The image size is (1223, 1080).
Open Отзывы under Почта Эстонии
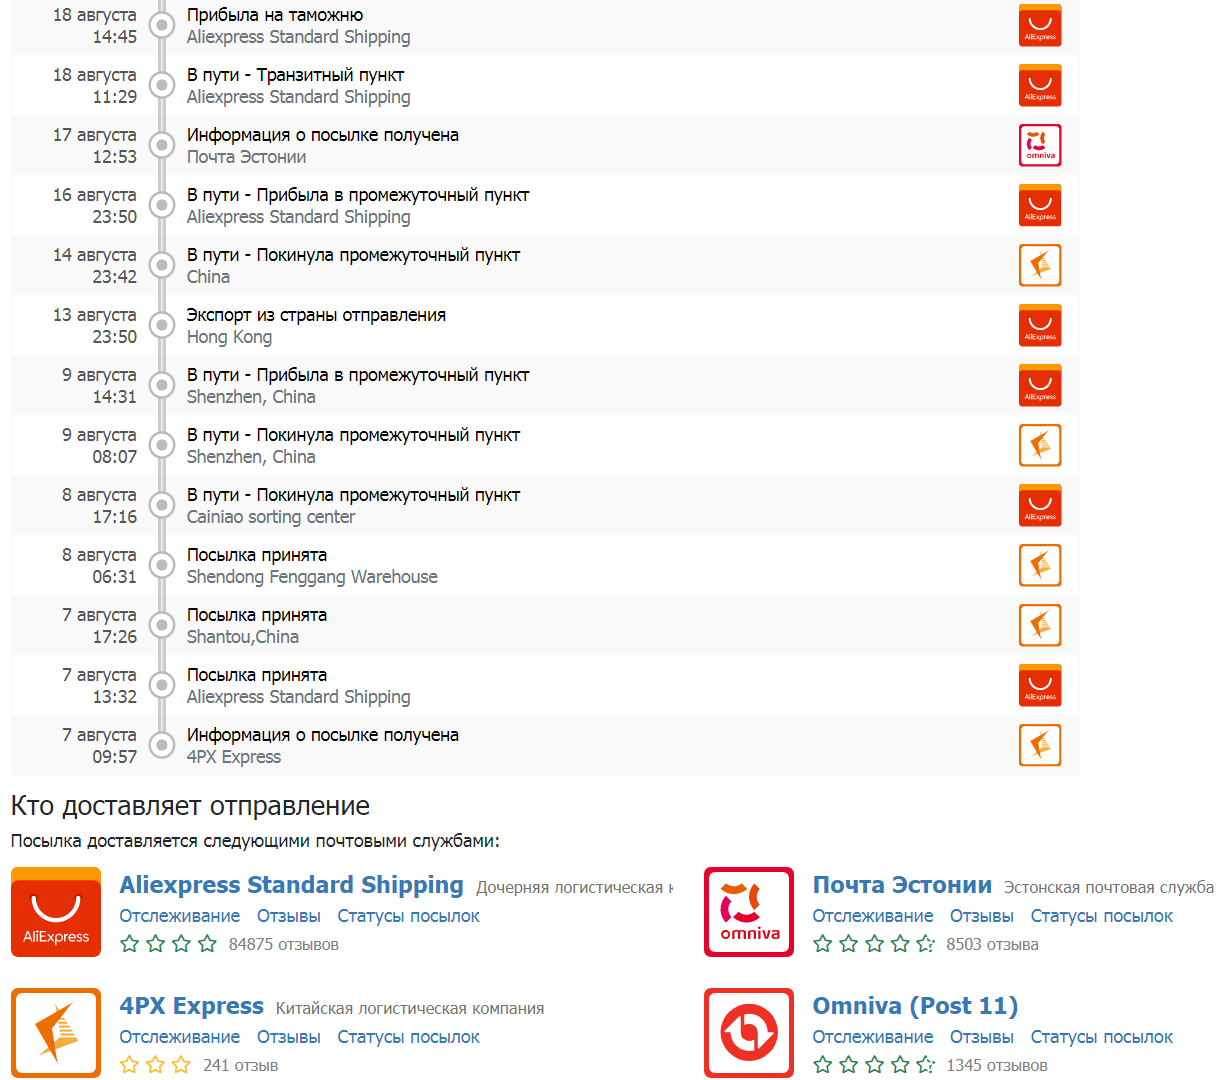coord(982,916)
